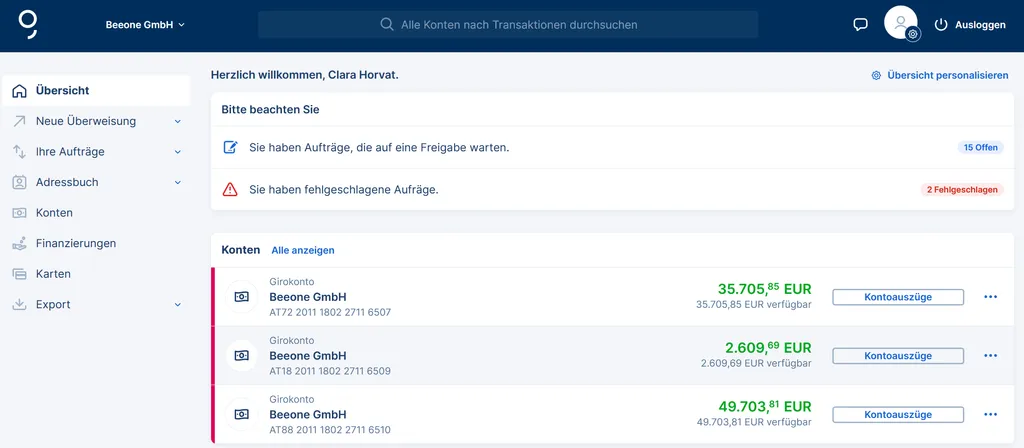Click Ausloggen to log out
This screenshot has height=448, width=1024.
click(980, 25)
